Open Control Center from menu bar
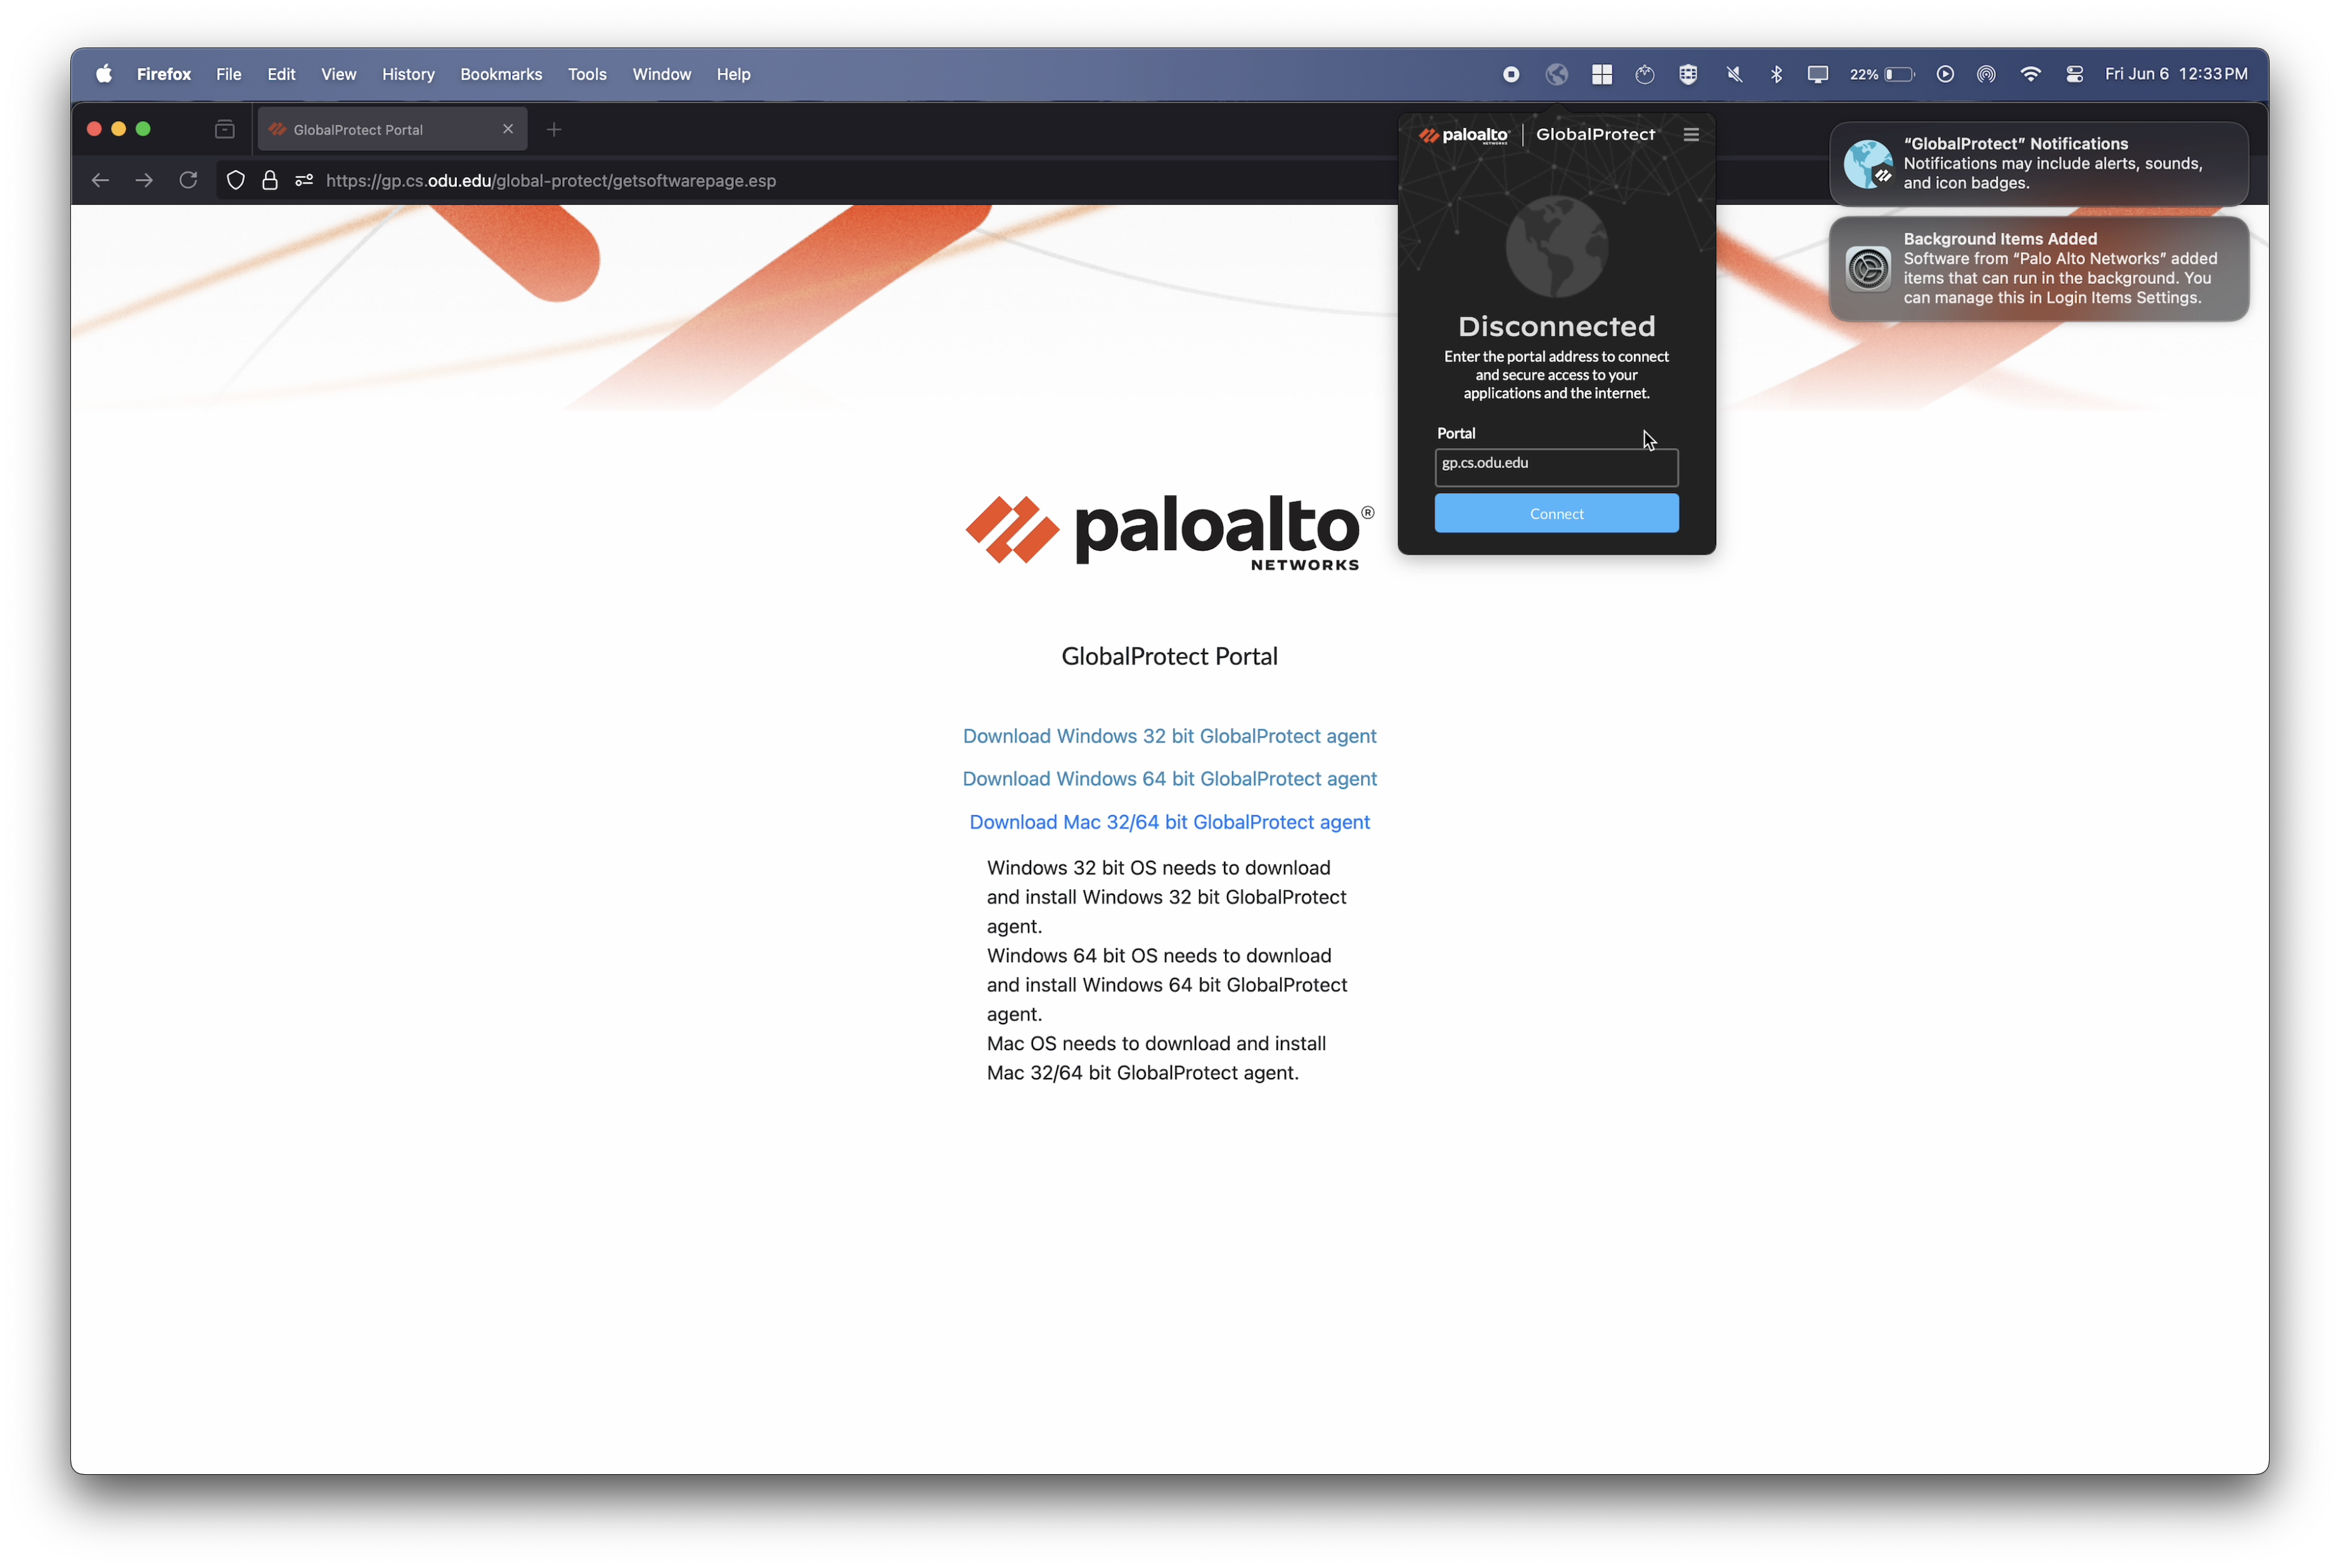The image size is (2340, 1568). 2074,74
